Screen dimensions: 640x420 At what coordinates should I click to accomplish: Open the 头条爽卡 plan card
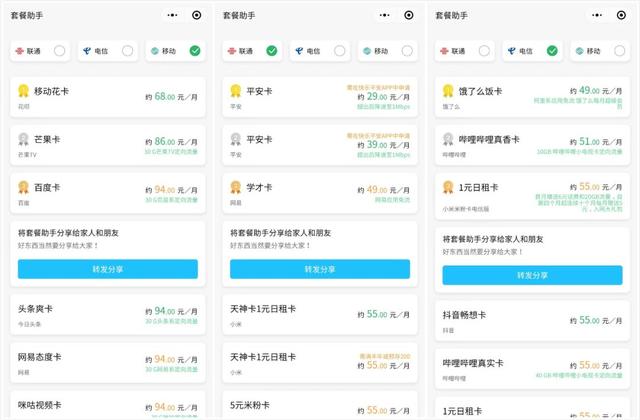point(108,314)
